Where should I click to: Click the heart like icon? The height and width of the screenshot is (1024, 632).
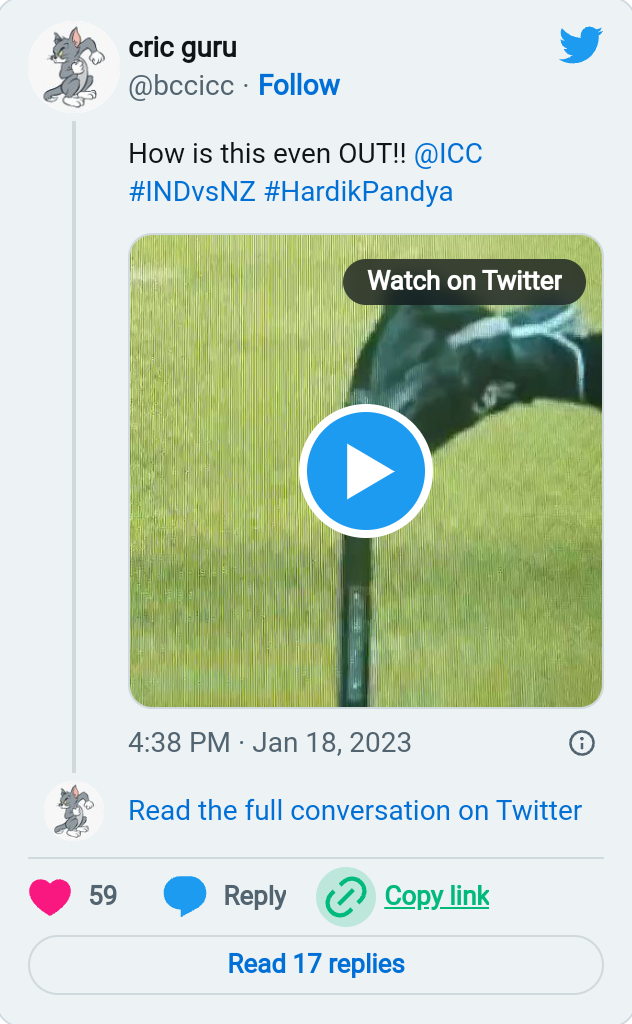pyautogui.click(x=50, y=896)
